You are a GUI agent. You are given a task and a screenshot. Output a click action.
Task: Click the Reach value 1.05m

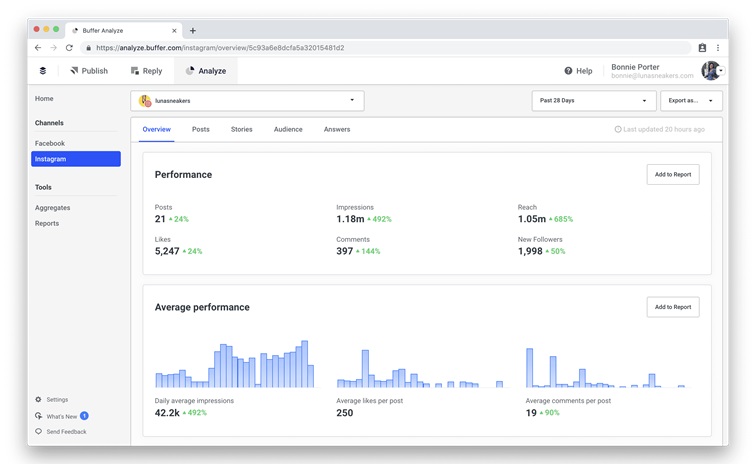(x=532, y=219)
